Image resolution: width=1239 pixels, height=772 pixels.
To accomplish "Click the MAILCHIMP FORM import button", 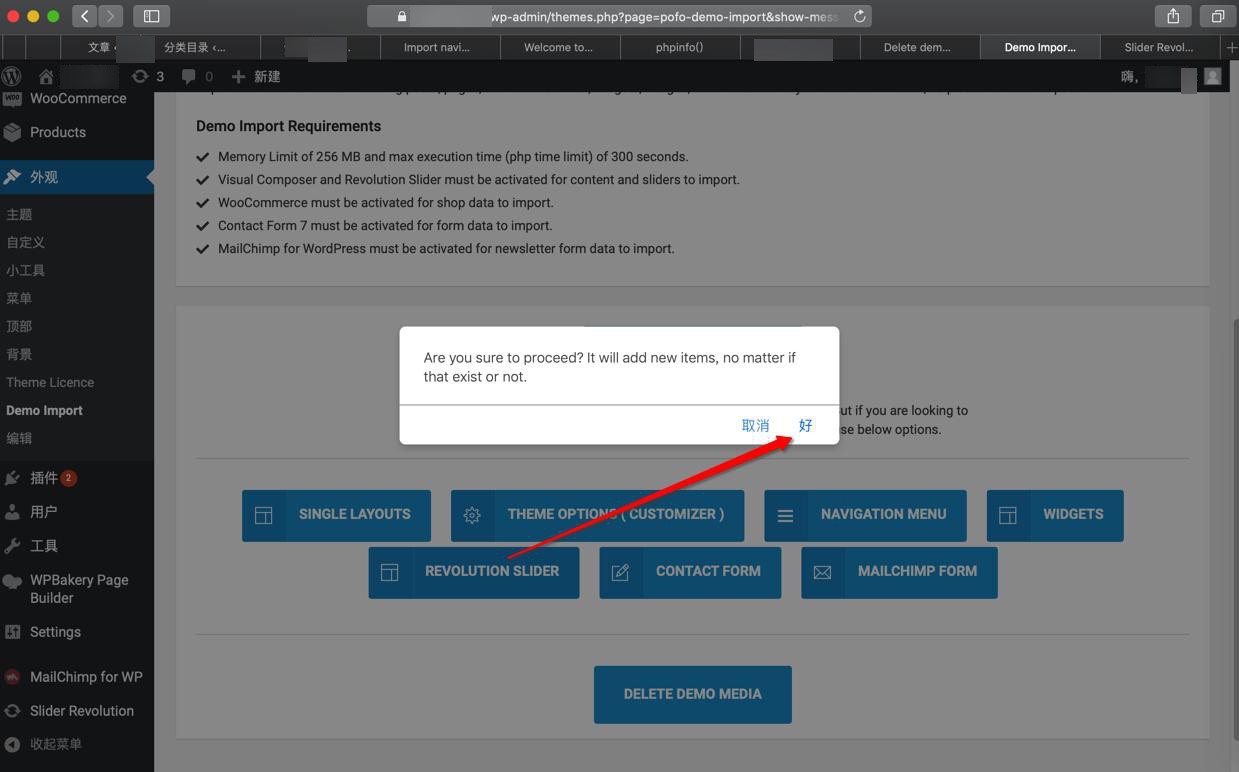I will (x=899, y=572).
